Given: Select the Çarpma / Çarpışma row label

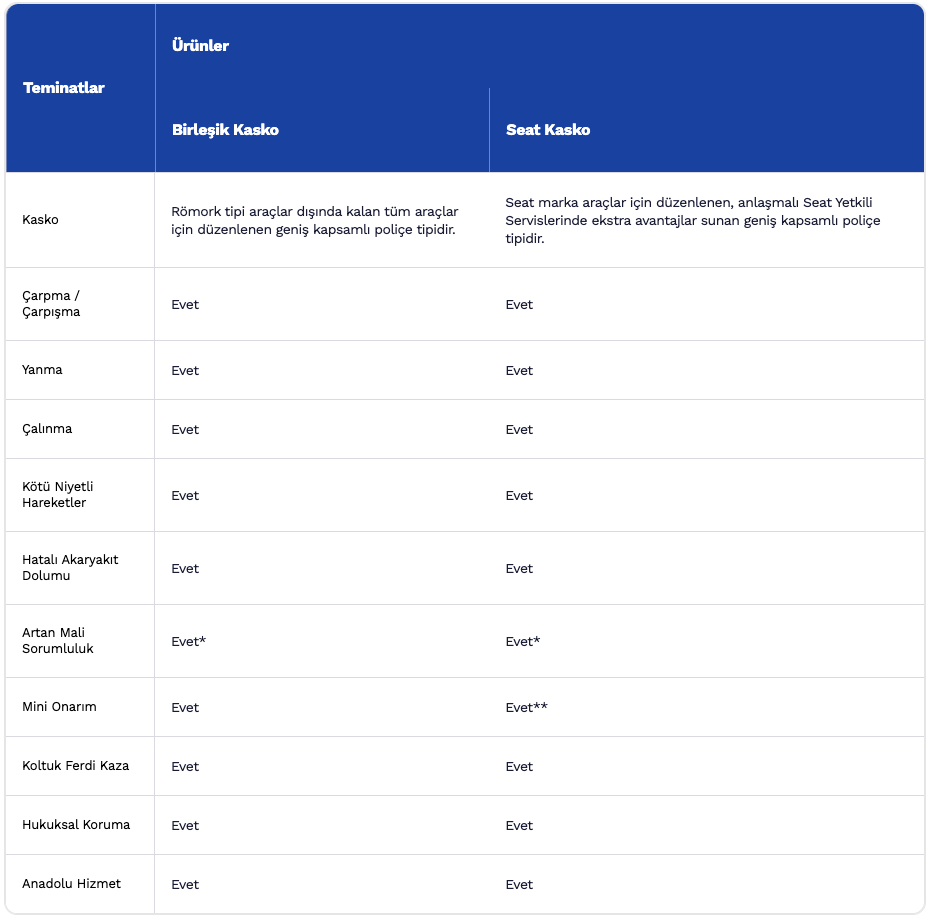Looking at the screenshot, I should pyautogui.click(x=51, y=304).
